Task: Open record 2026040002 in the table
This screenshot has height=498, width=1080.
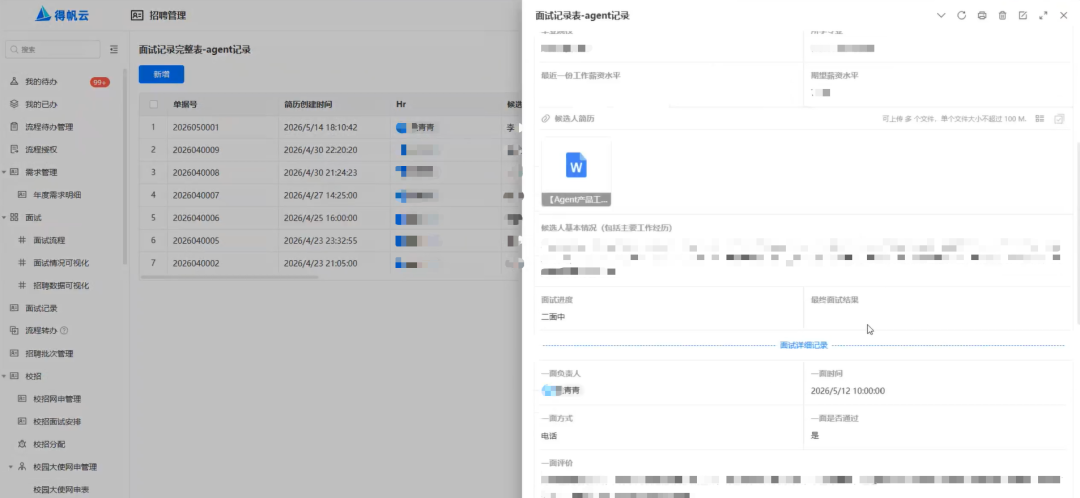Action: pyautogui.click(x=196, y=263)
